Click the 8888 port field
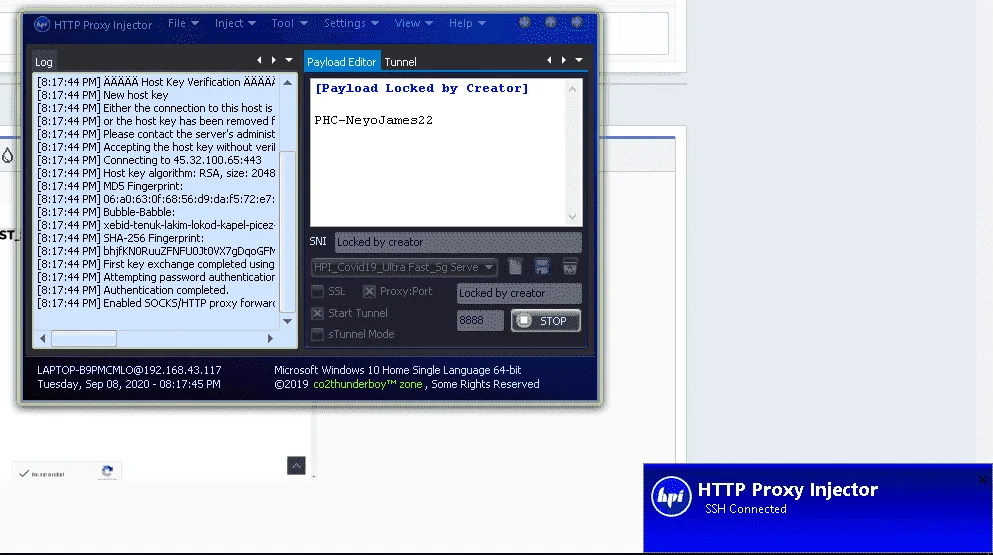 [480, 321]
